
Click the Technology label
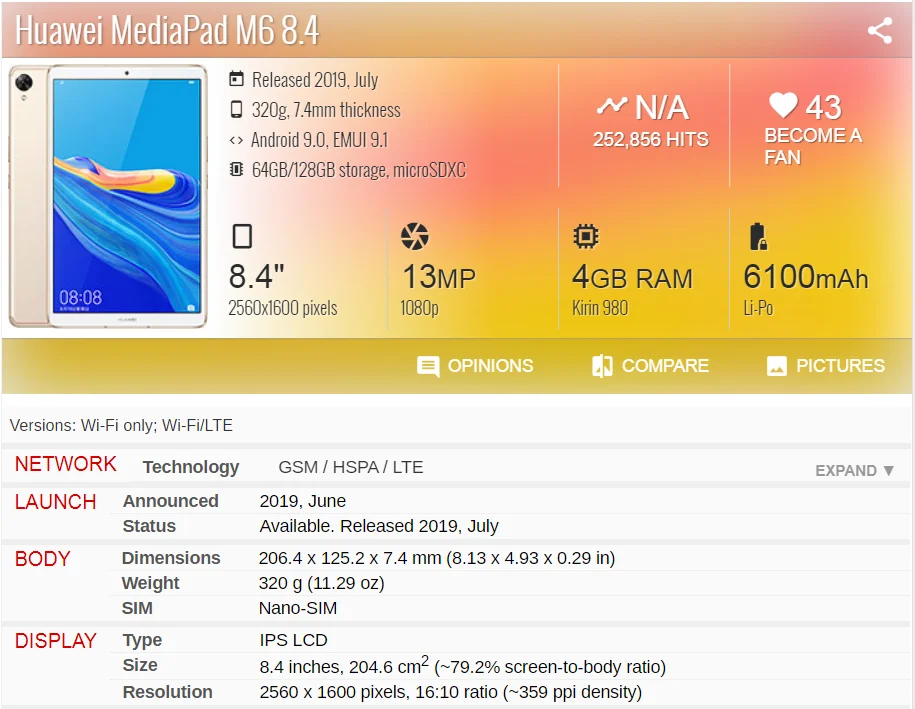point(191,467)
